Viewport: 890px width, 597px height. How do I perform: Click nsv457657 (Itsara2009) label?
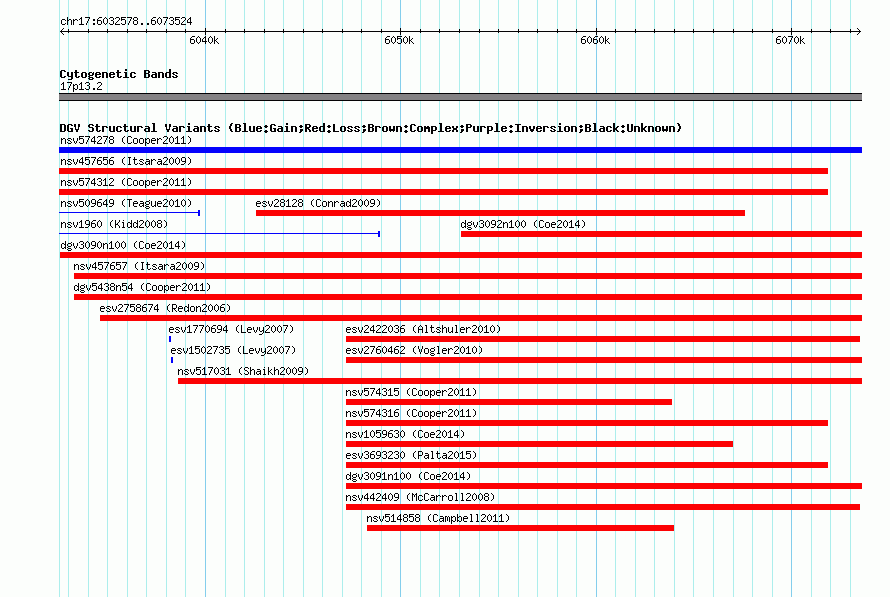(x=139, y=266)
